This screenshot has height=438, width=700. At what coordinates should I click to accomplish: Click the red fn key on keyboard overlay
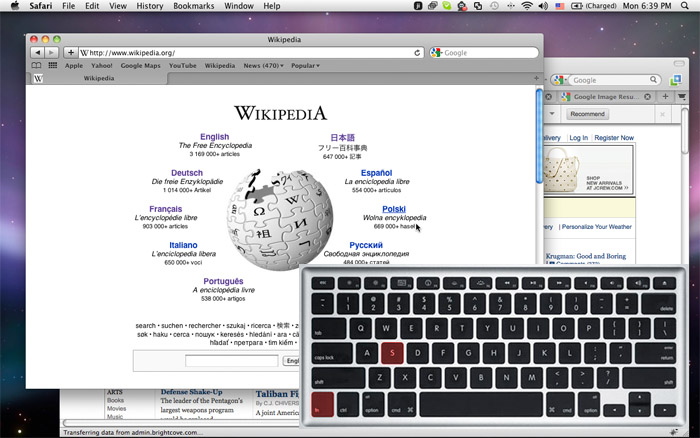tap(322, 405)
